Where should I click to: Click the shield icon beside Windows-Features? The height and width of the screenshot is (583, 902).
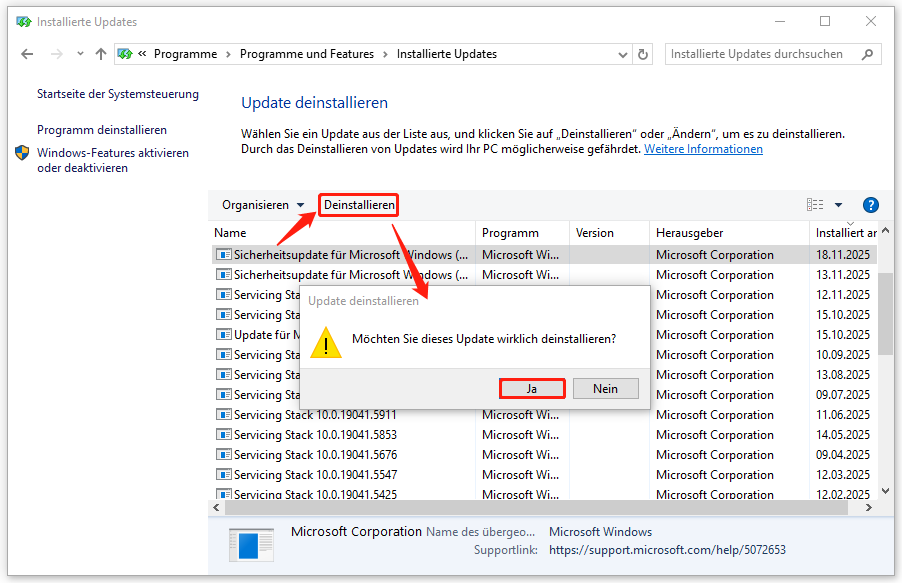[x=22, y=154]
